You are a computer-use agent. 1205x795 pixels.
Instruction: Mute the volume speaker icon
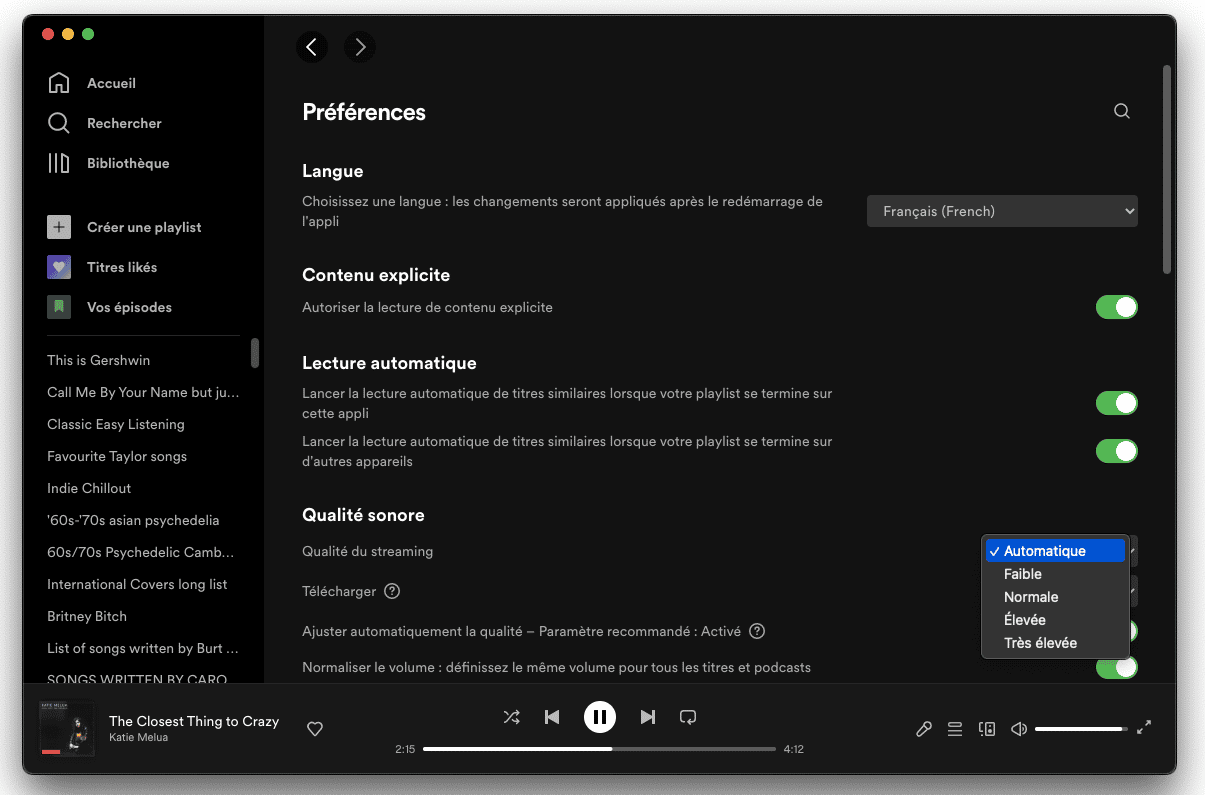[1019, 729]
